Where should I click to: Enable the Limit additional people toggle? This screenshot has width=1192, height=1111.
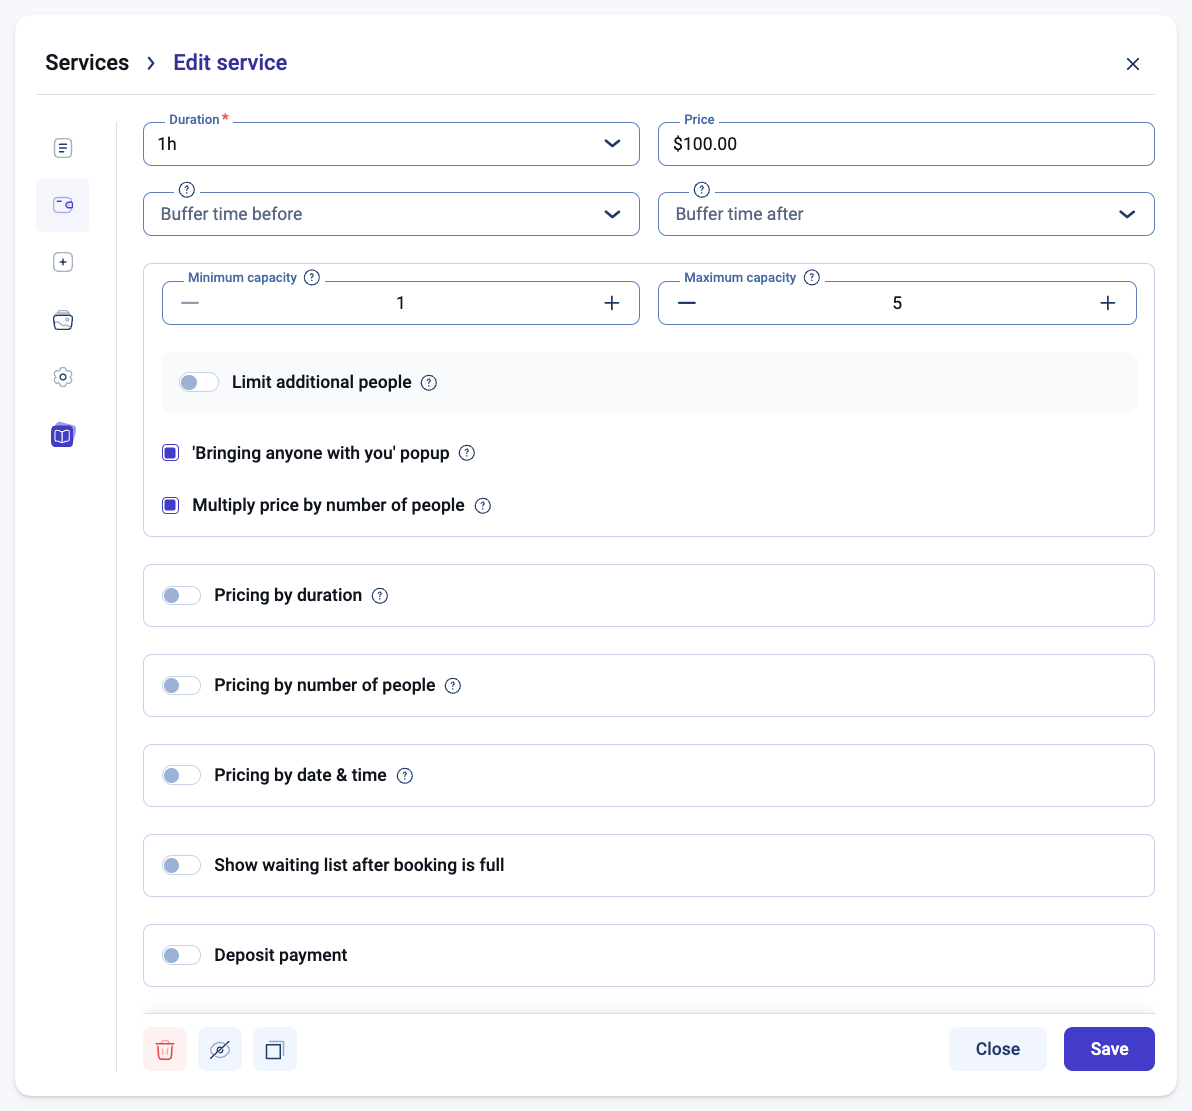[x=199, y=383]
